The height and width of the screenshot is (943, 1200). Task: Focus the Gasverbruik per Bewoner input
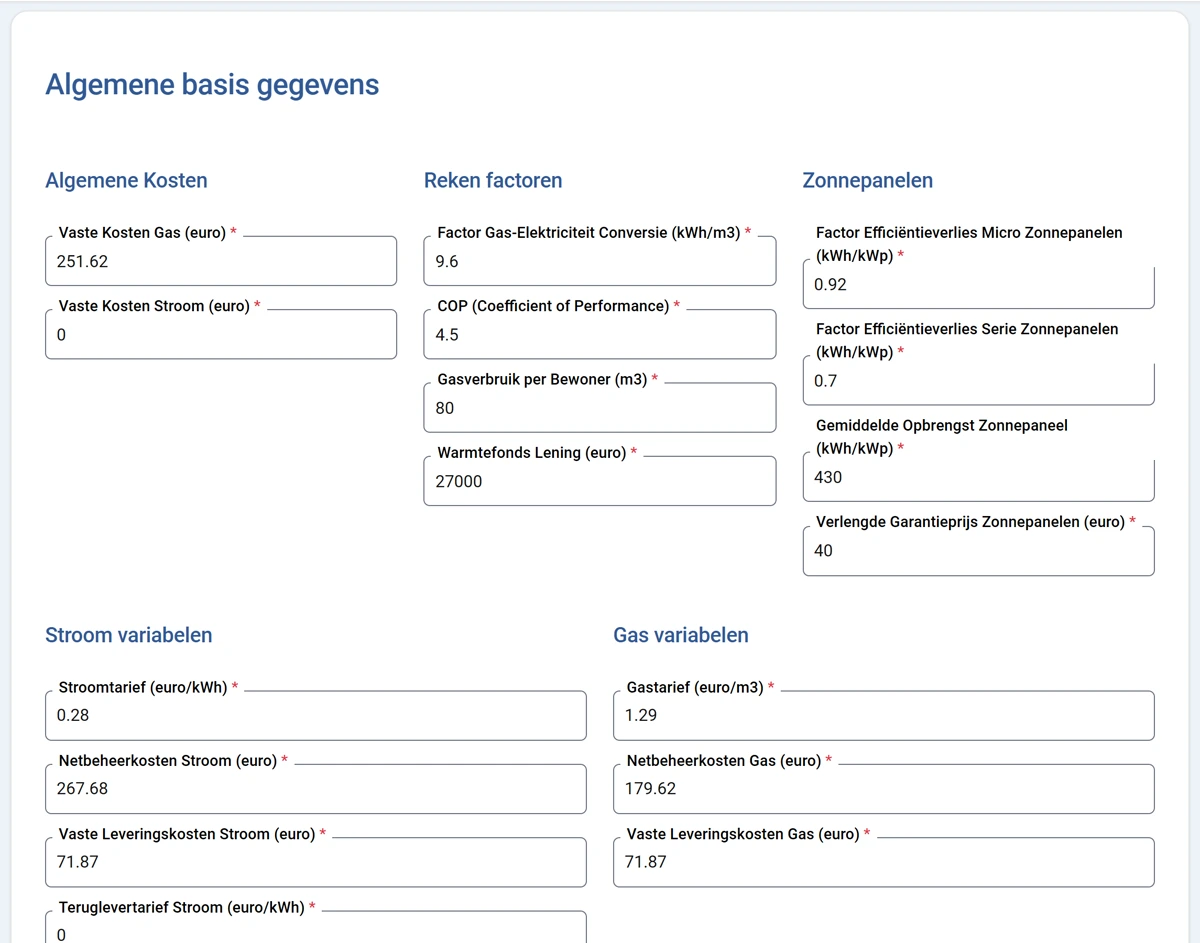pos(600,408)
